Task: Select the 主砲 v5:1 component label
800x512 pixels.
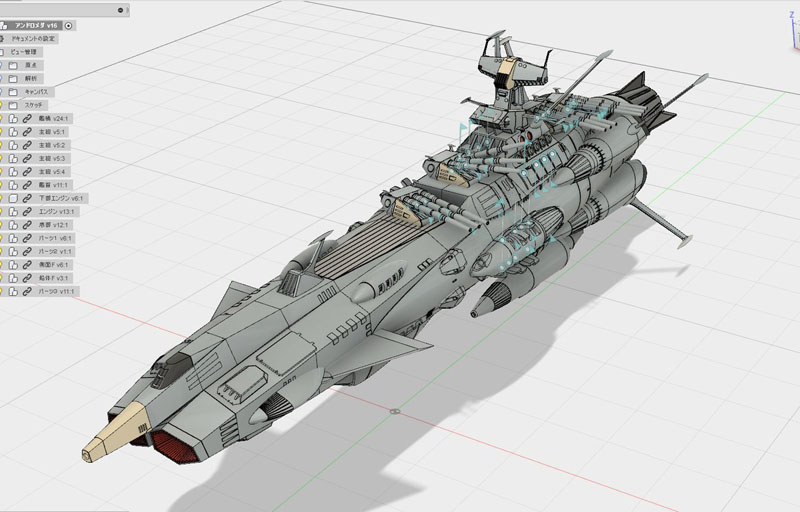Action: (x=52, y=132)
